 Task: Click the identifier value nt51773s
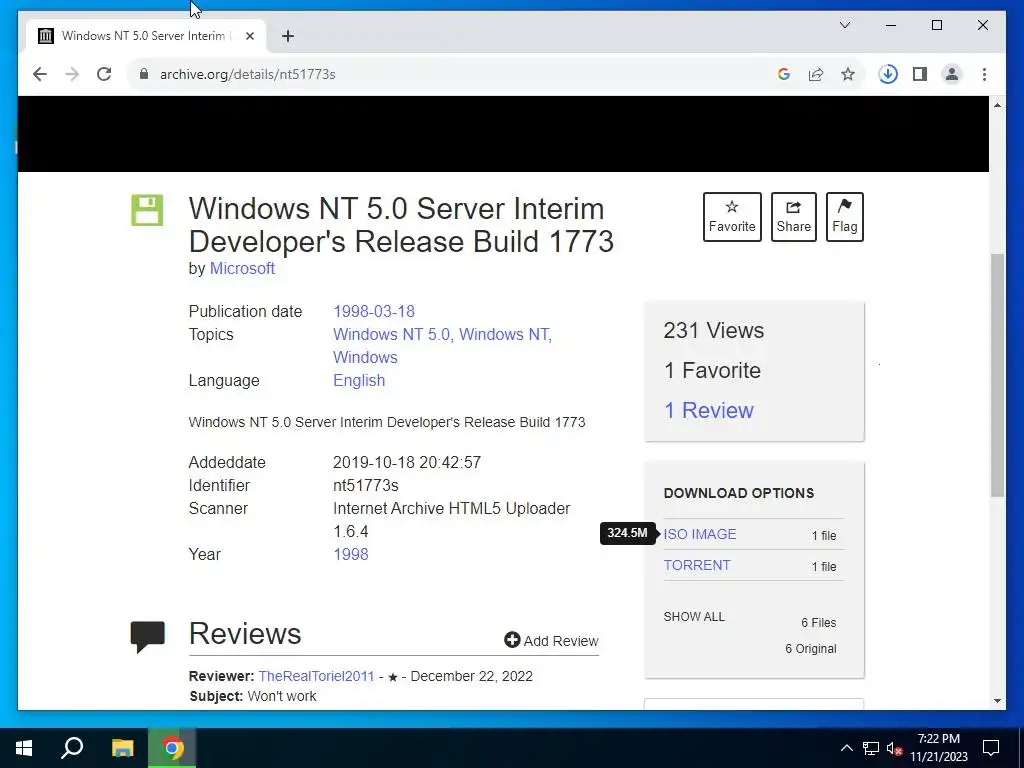click(x=366, y=485)
